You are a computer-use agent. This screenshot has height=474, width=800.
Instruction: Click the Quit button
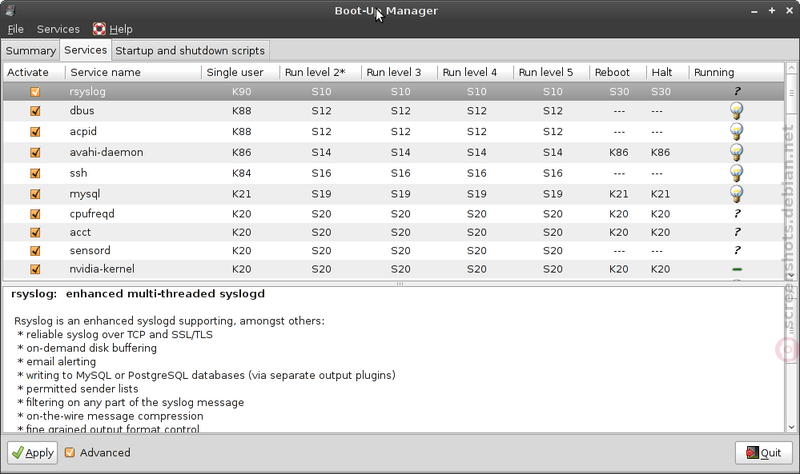click(x=764, y=453)
